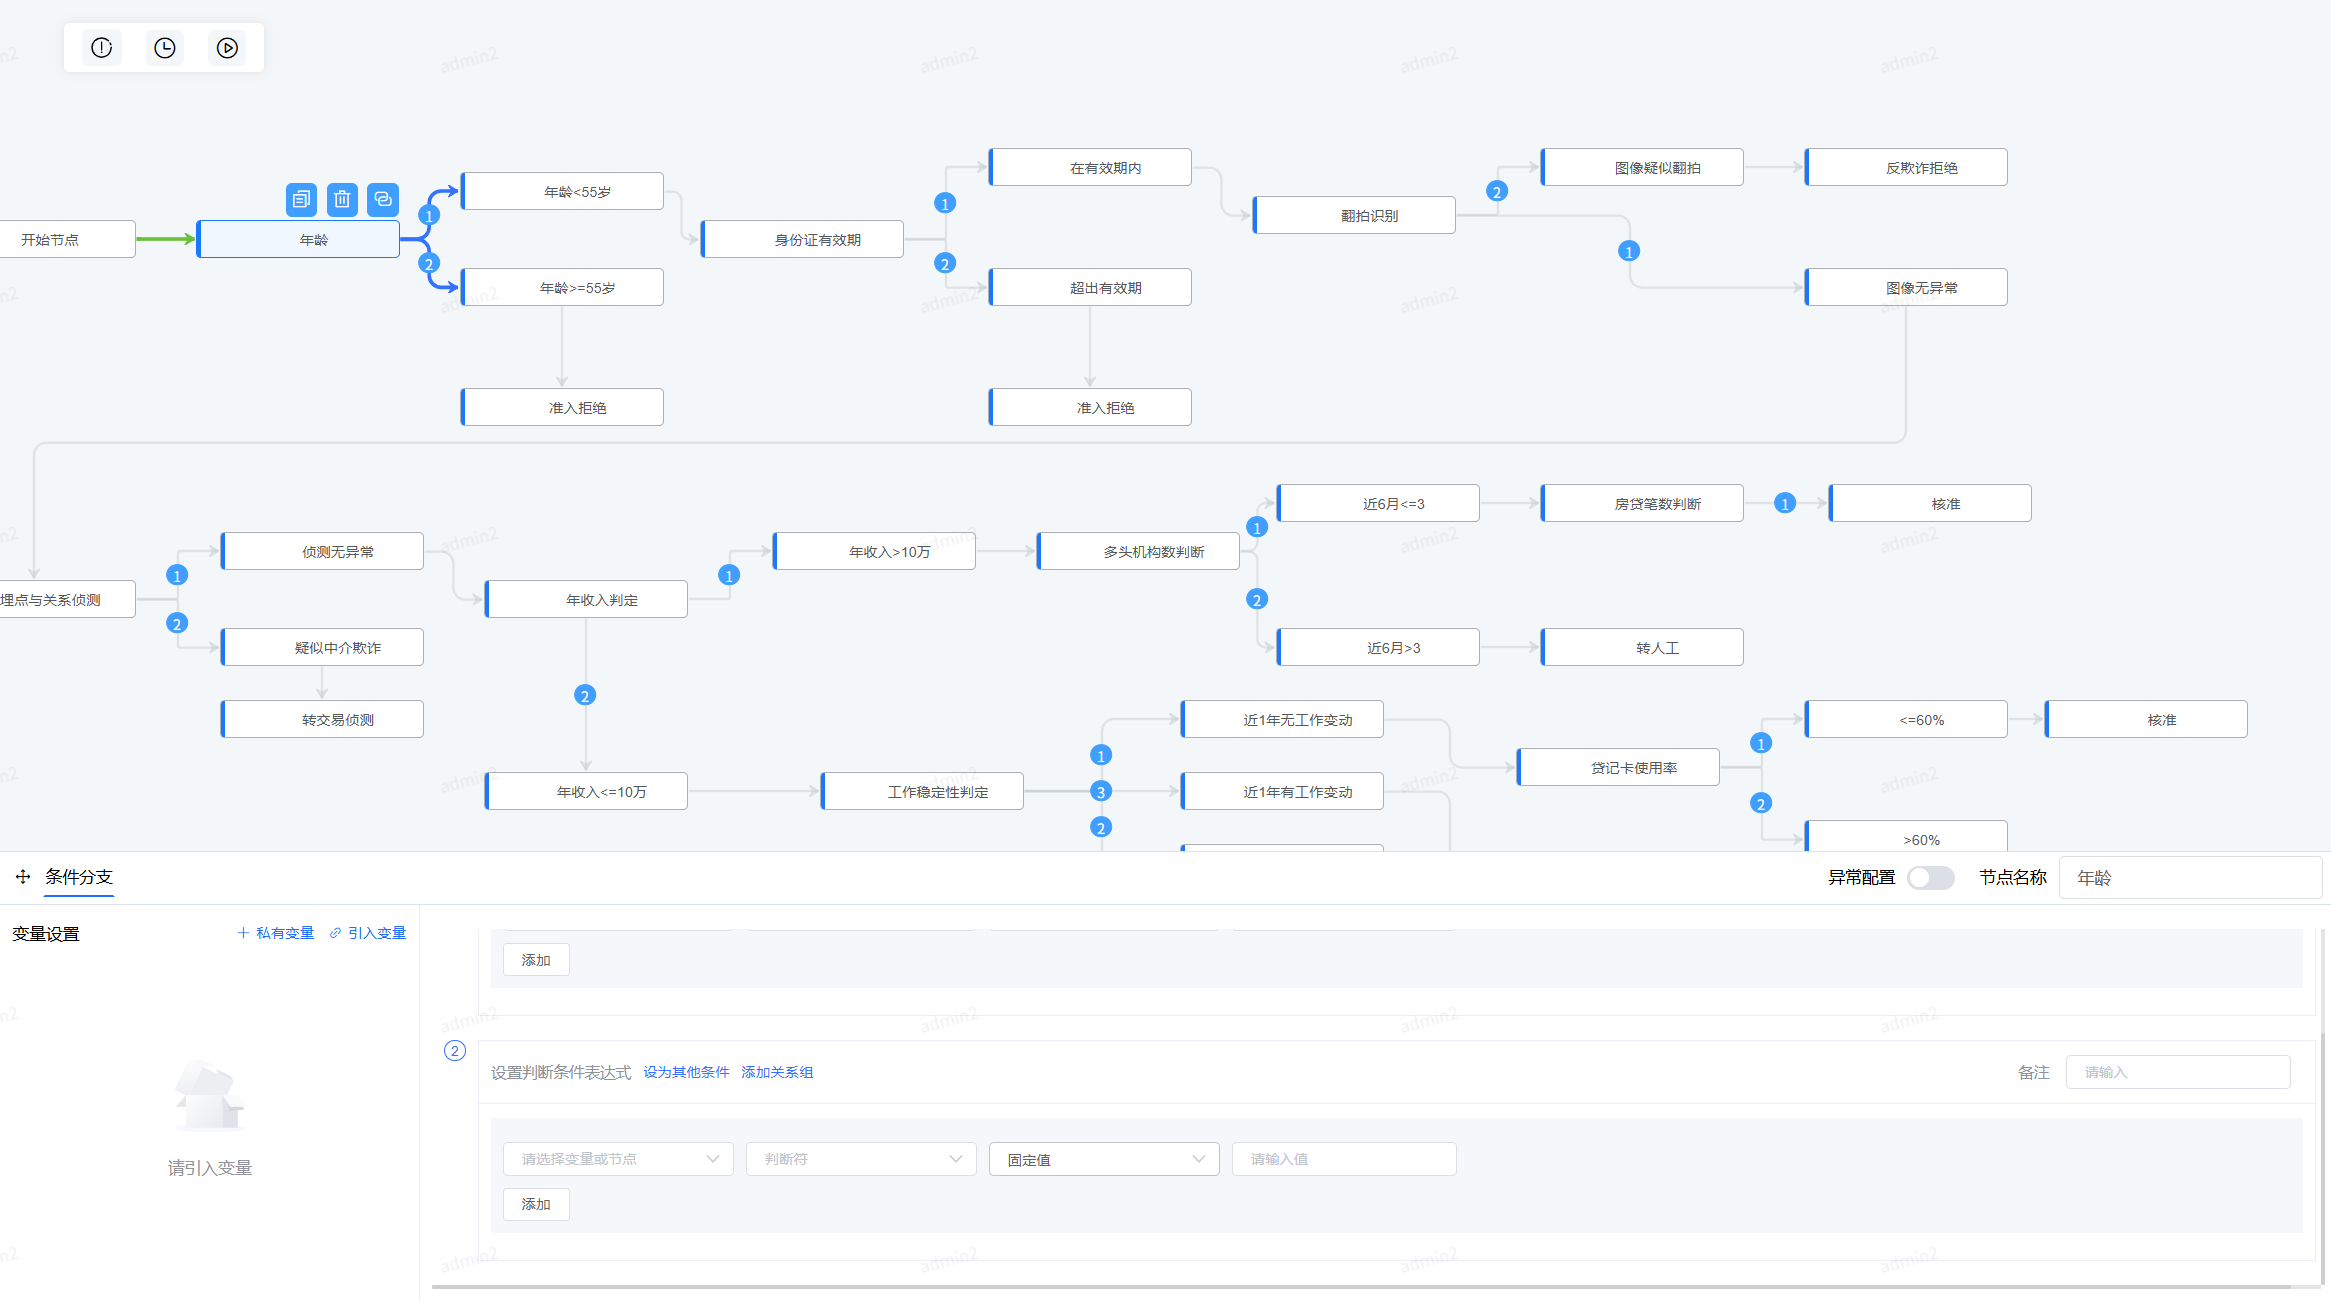The image size is (2331, 1301).
Task: Select the 身份证有效期 flow node
Action: pyautogui.click(x=817, y=240)
